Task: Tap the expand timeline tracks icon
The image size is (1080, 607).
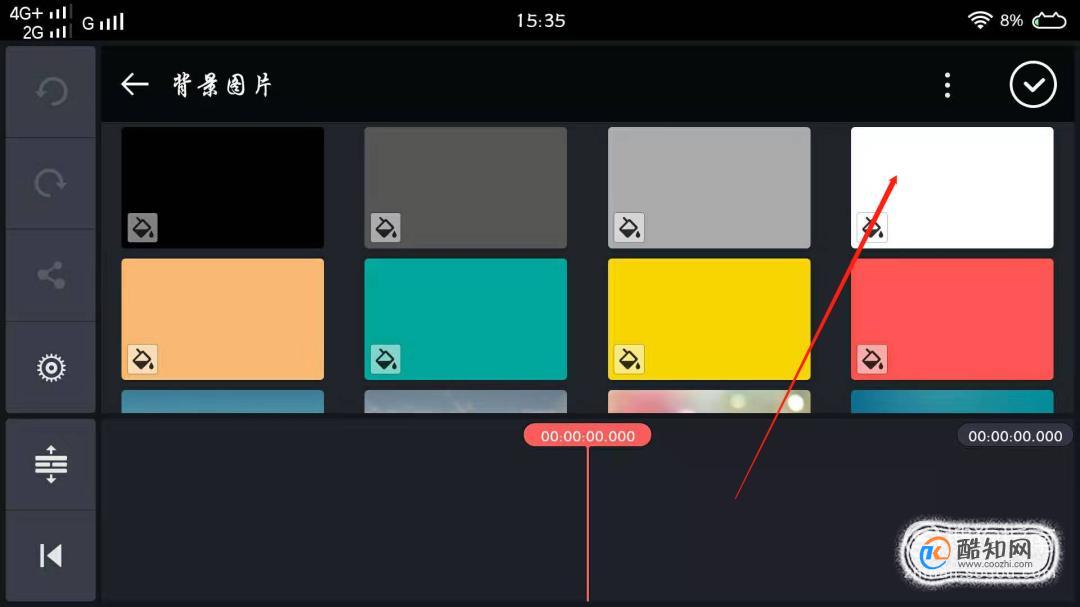Action: (51, 464)
